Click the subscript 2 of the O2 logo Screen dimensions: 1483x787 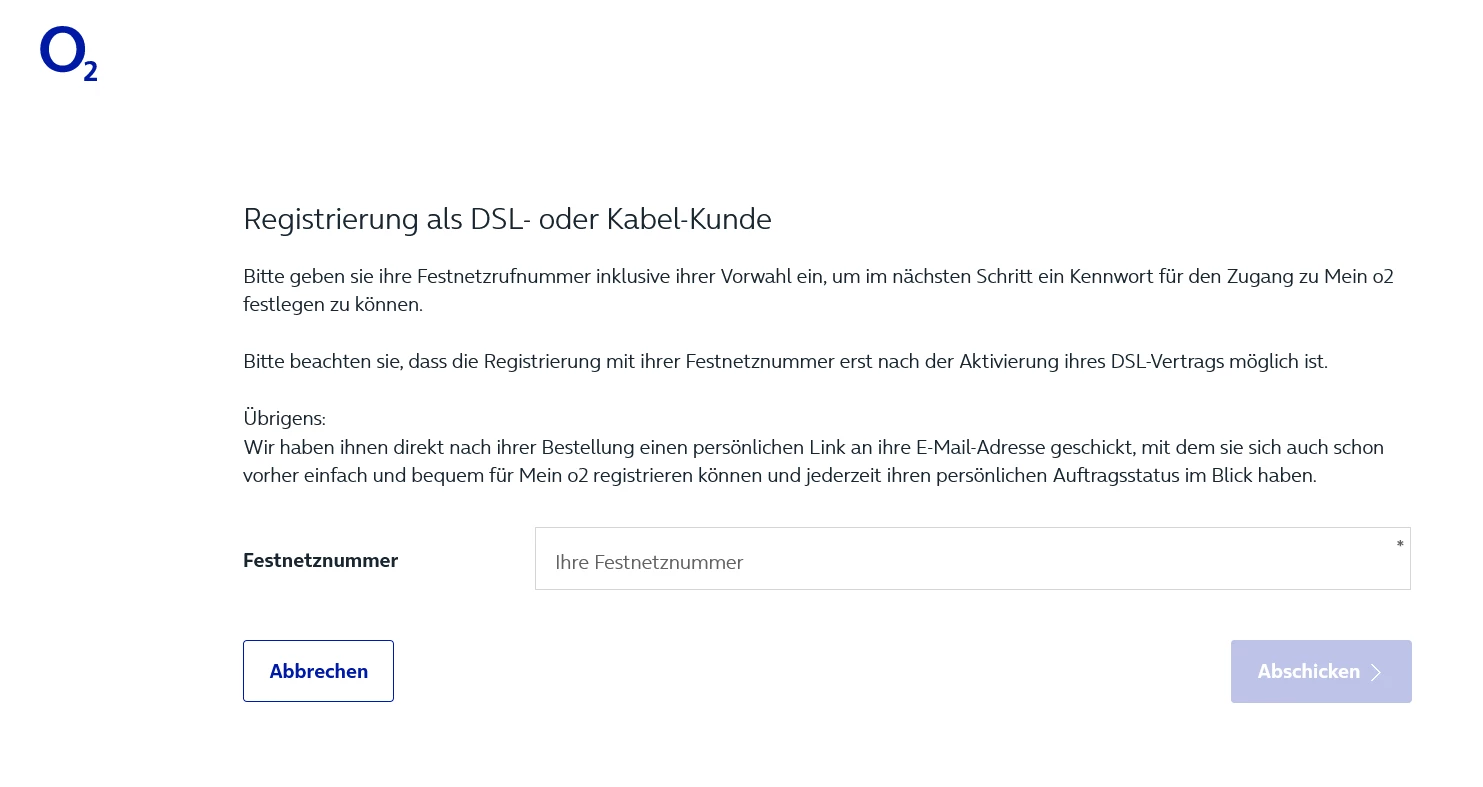tap(90, 70)
